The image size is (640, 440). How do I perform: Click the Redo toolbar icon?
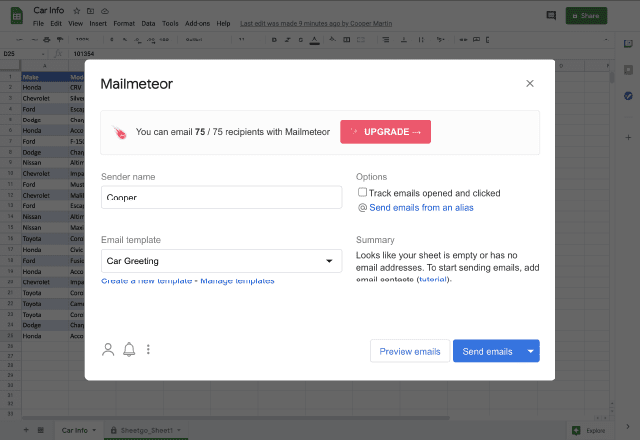[x=34, y=40]
